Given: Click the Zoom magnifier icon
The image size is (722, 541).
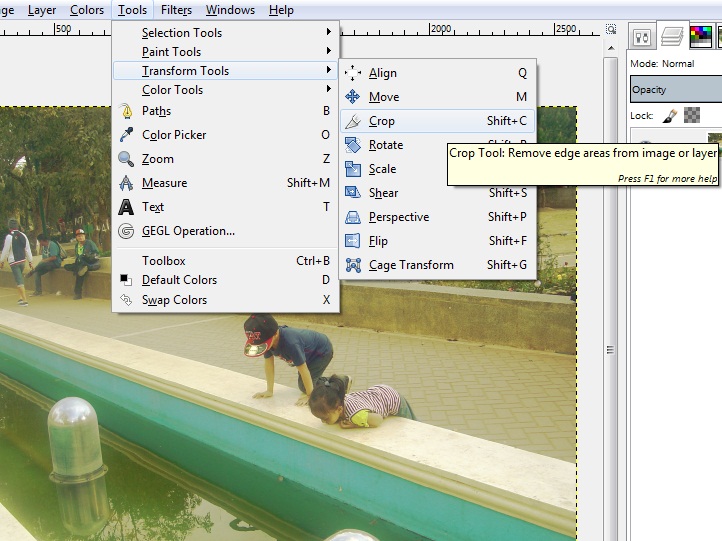Looking at the screenshot, I should point(126,159).
